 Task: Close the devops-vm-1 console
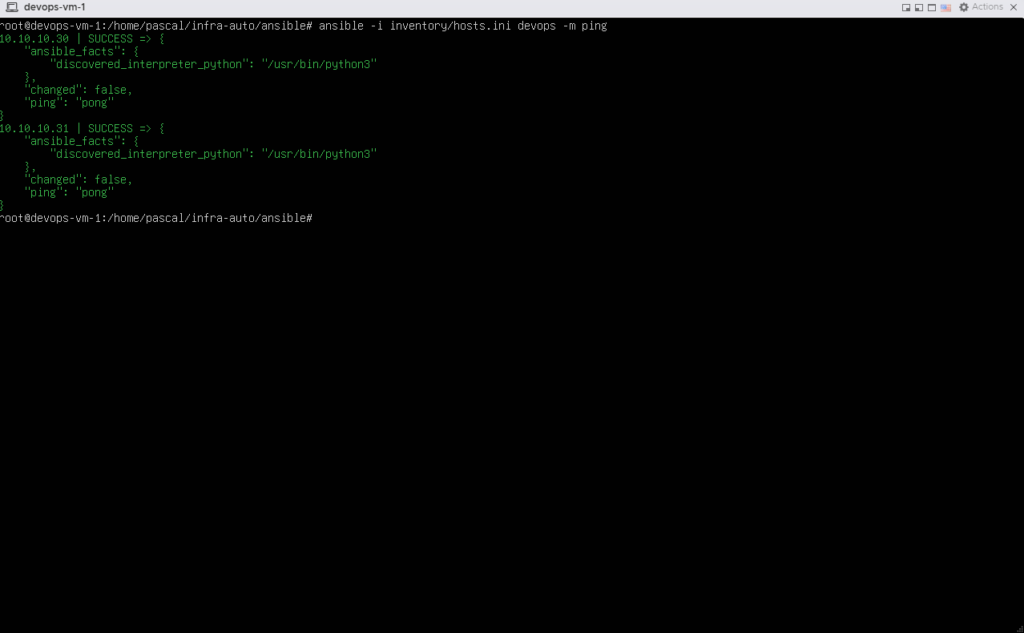pyautogui.click(x=1014, y=7)
